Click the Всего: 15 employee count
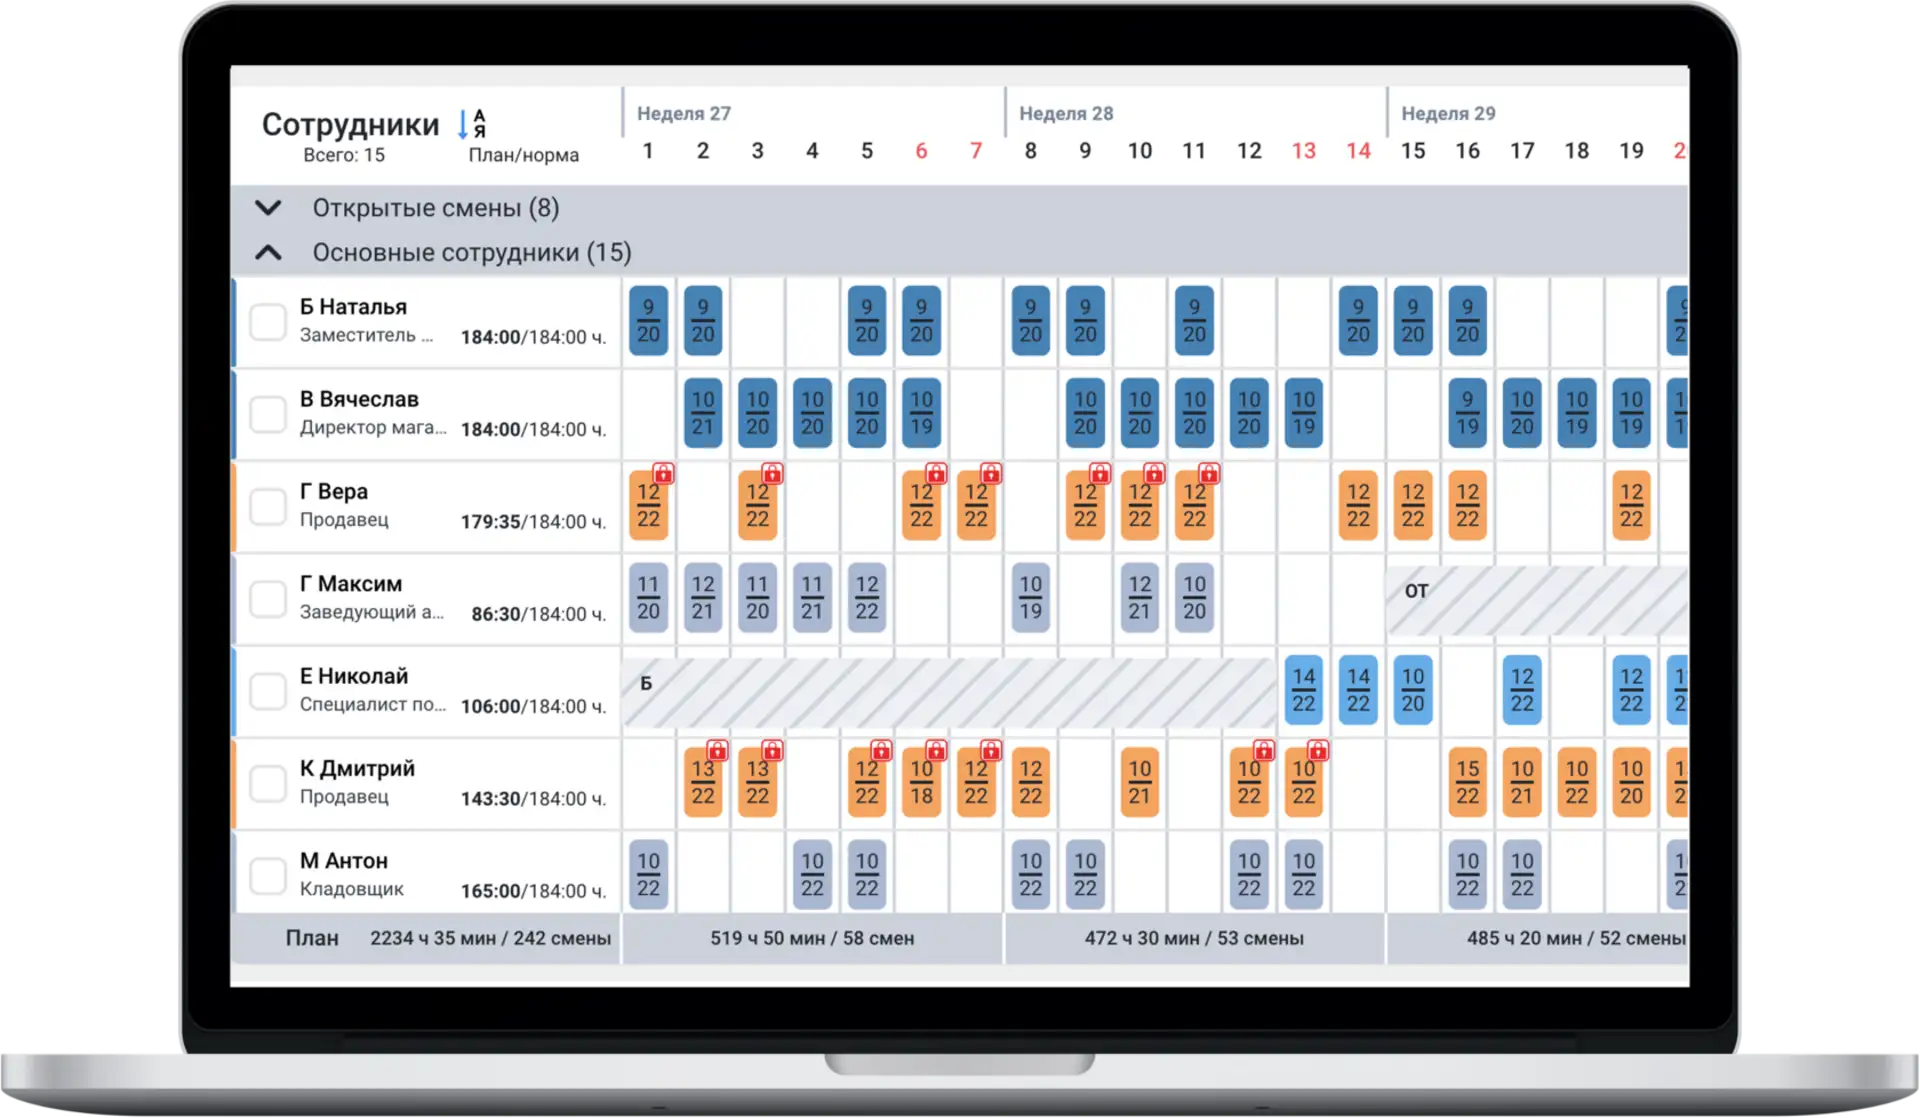1920x1118 pixels. tap(344, 155)
